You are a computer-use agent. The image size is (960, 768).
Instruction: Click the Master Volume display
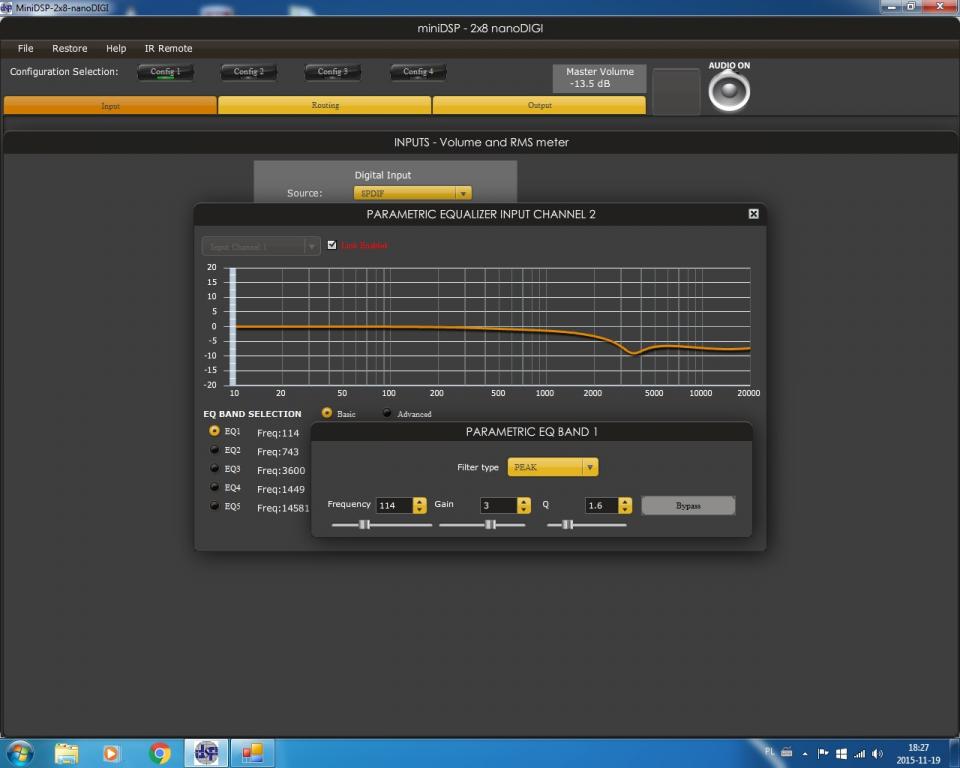(x=599, y=78)
